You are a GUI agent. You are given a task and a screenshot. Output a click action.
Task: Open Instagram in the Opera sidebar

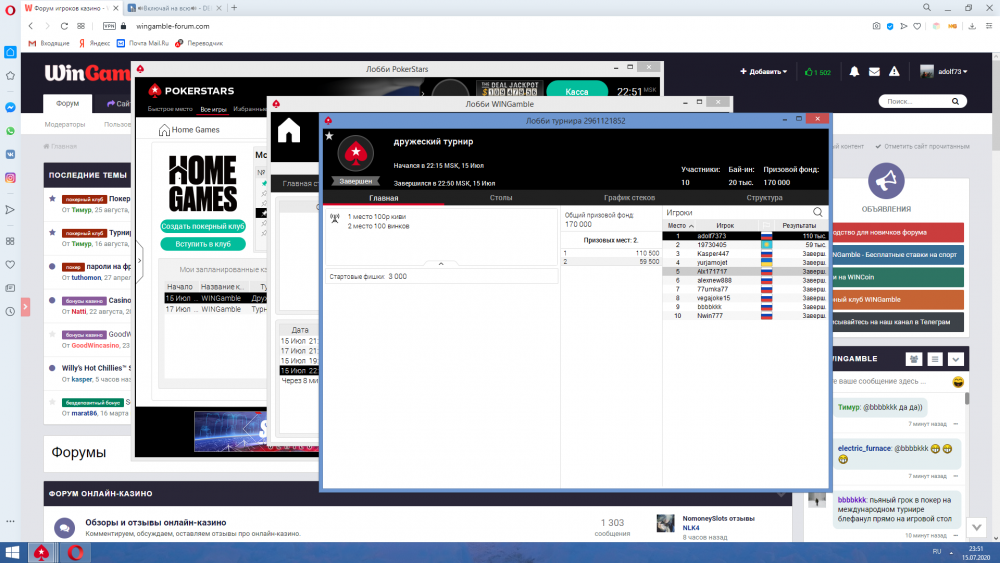[x=10, y=178]
